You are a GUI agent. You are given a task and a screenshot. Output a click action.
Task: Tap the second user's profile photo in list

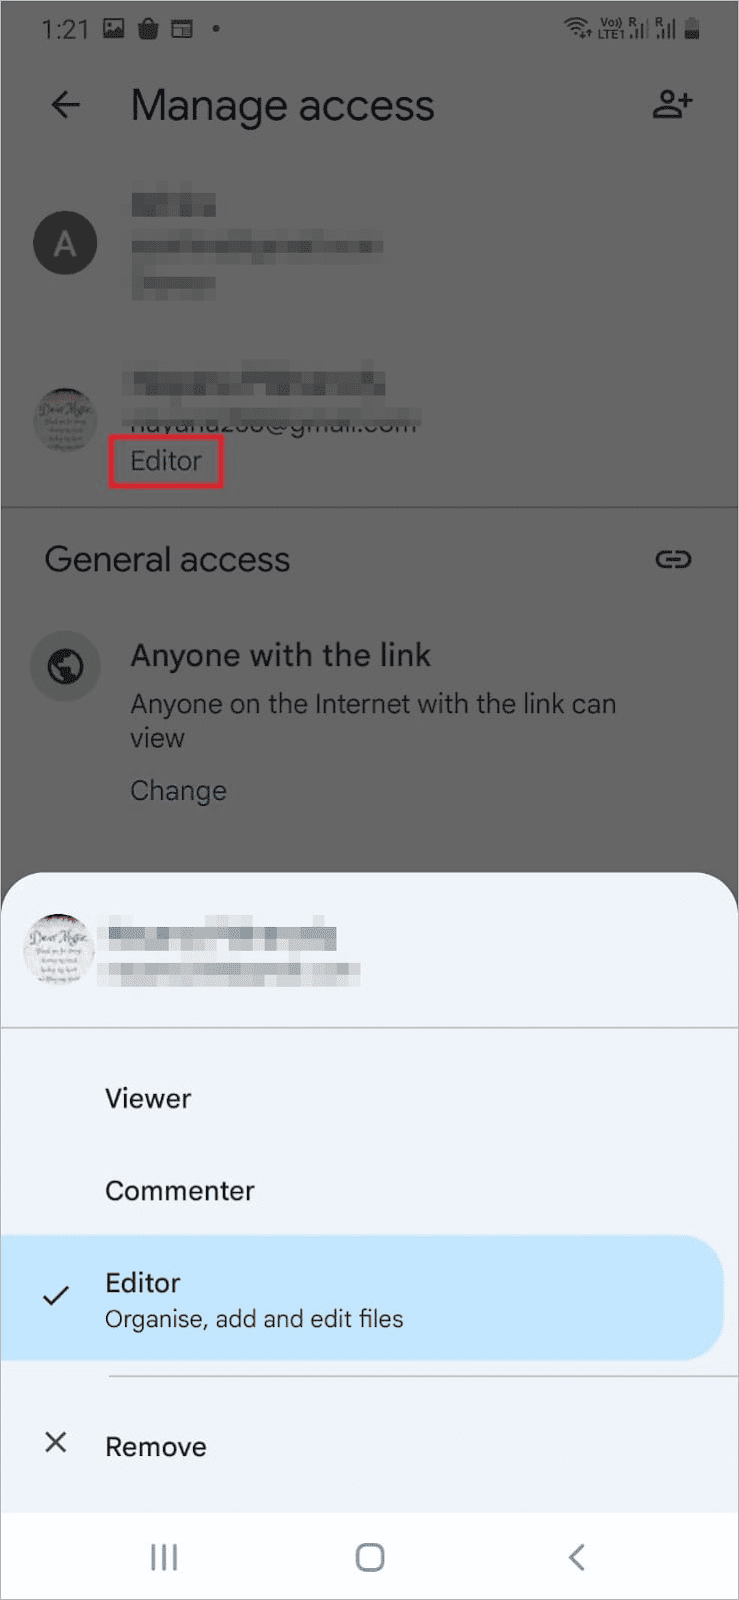tap(65, 421)
